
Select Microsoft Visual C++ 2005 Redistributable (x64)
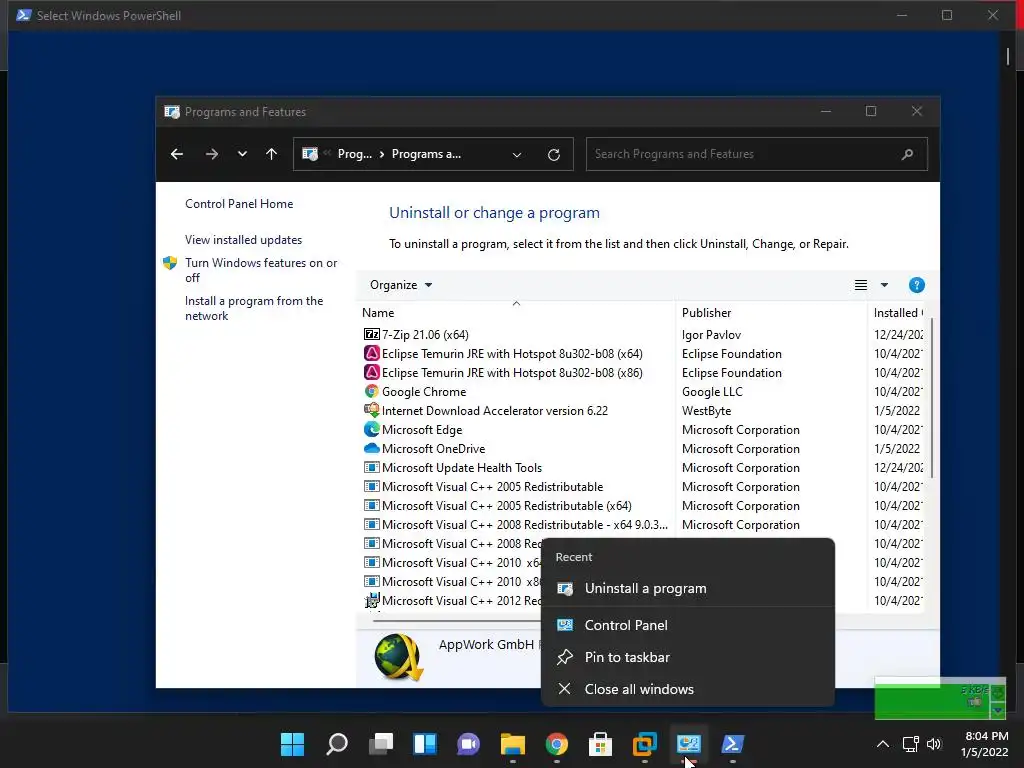507,505
